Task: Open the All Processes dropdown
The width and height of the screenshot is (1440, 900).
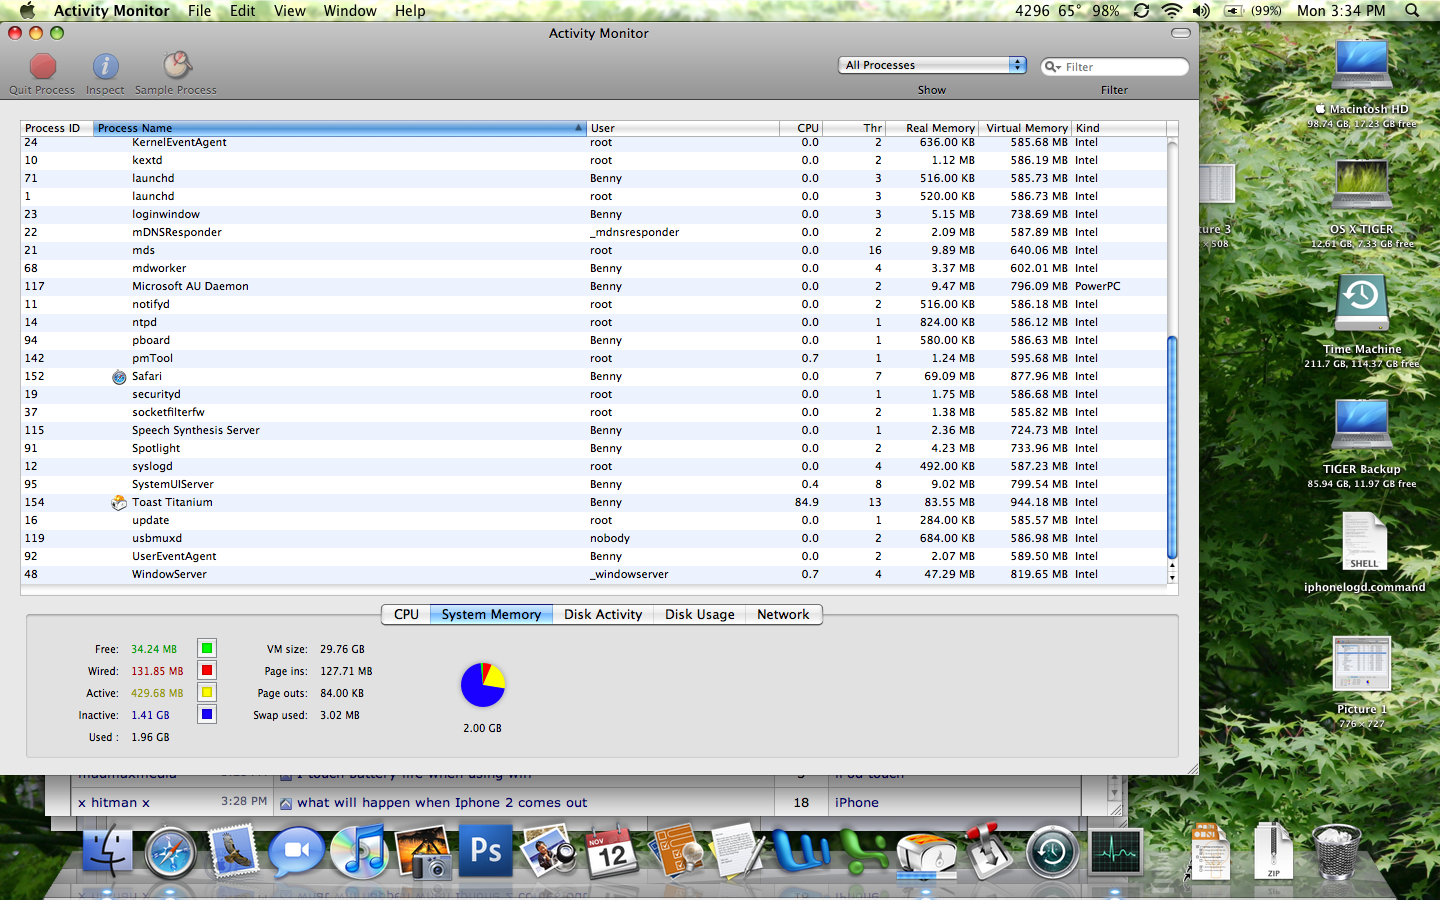Action: (x=932, y=65)
